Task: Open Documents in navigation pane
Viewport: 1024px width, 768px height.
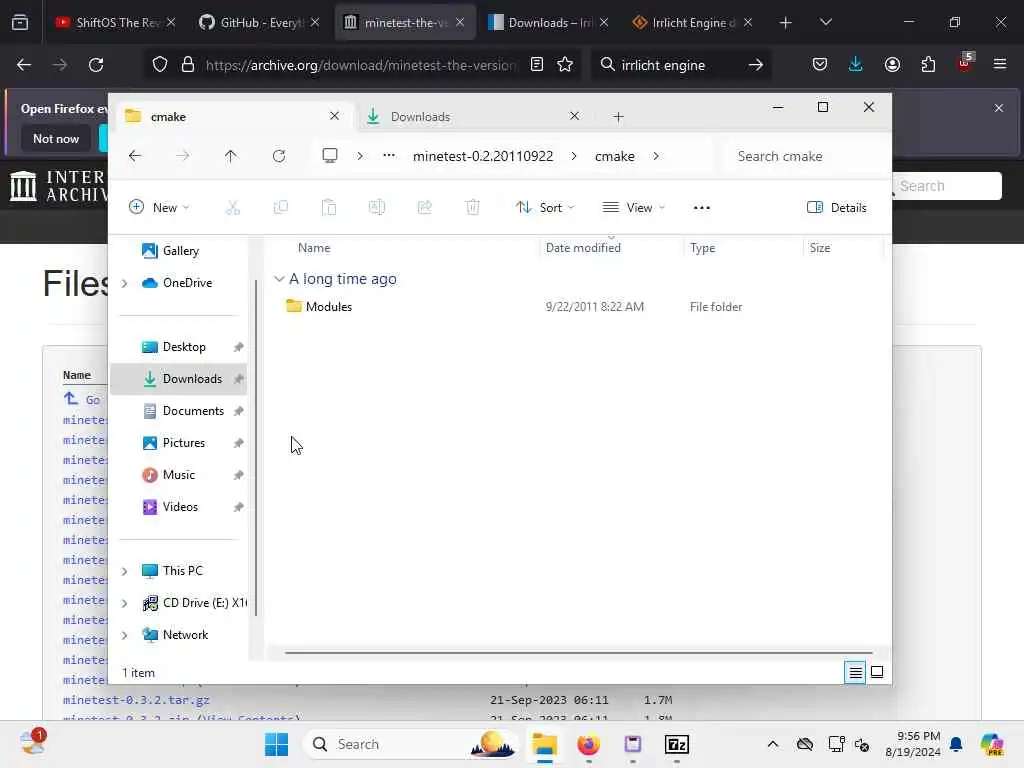Action: [x=193, y=411]
